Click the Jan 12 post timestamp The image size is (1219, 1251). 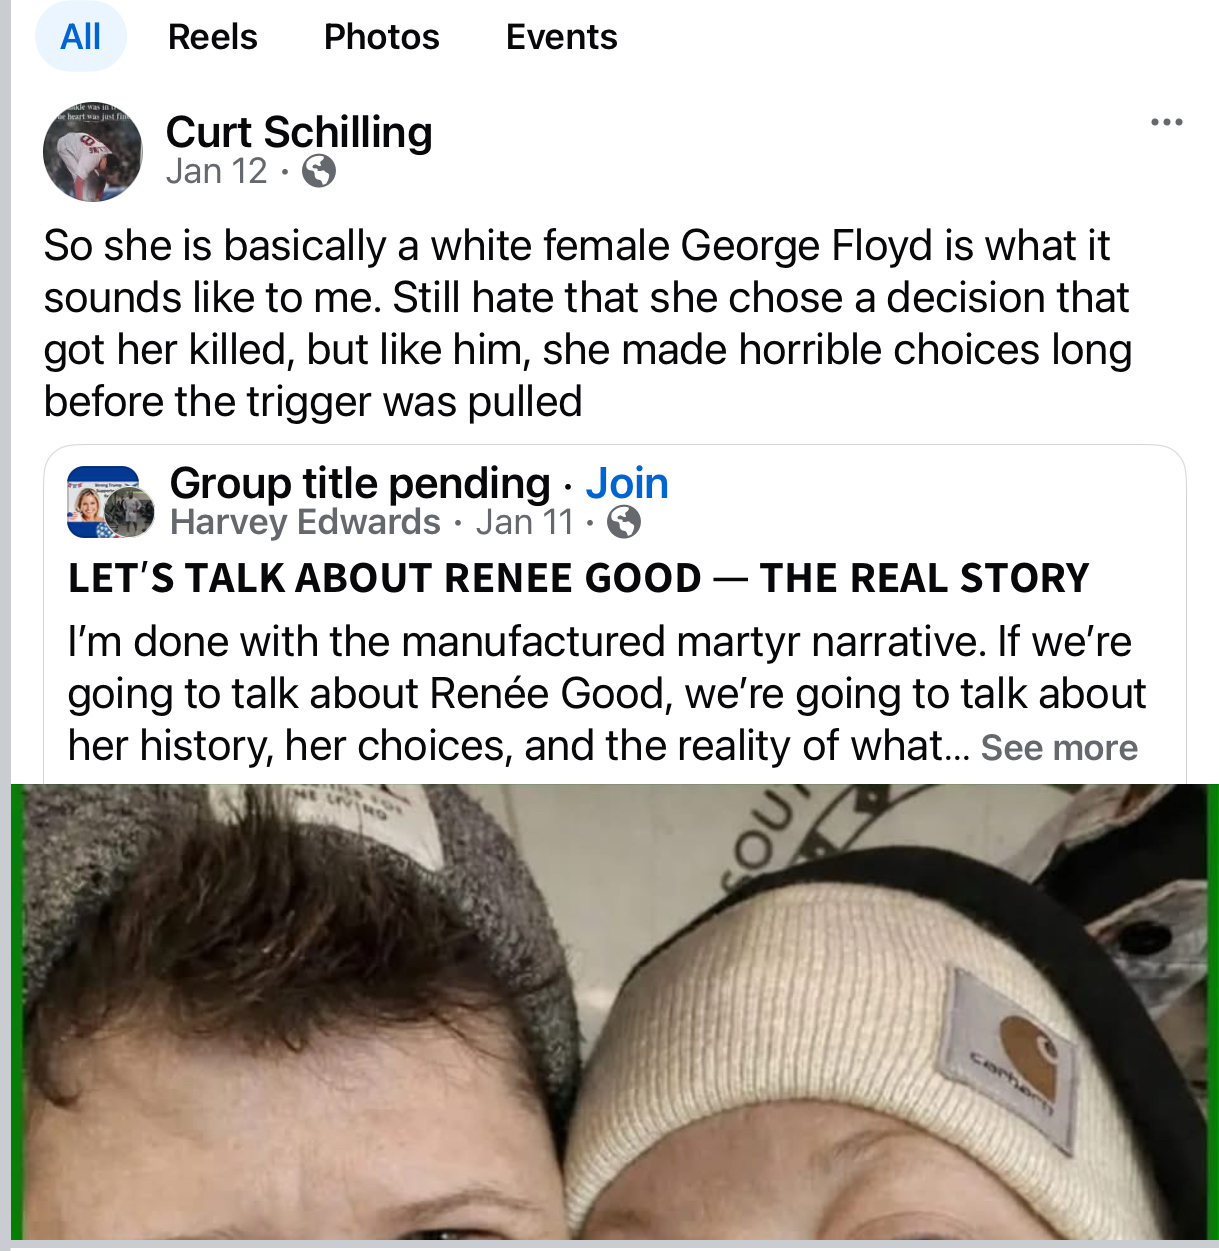pyautogui.click(x=217, y=172)
